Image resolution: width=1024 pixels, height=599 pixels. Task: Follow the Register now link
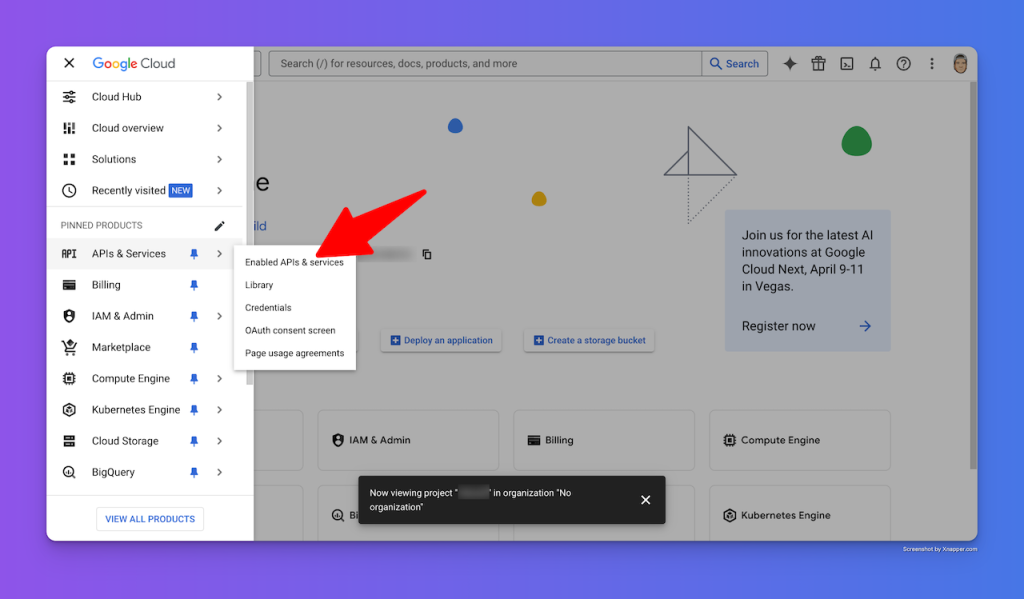coord(807,326)
